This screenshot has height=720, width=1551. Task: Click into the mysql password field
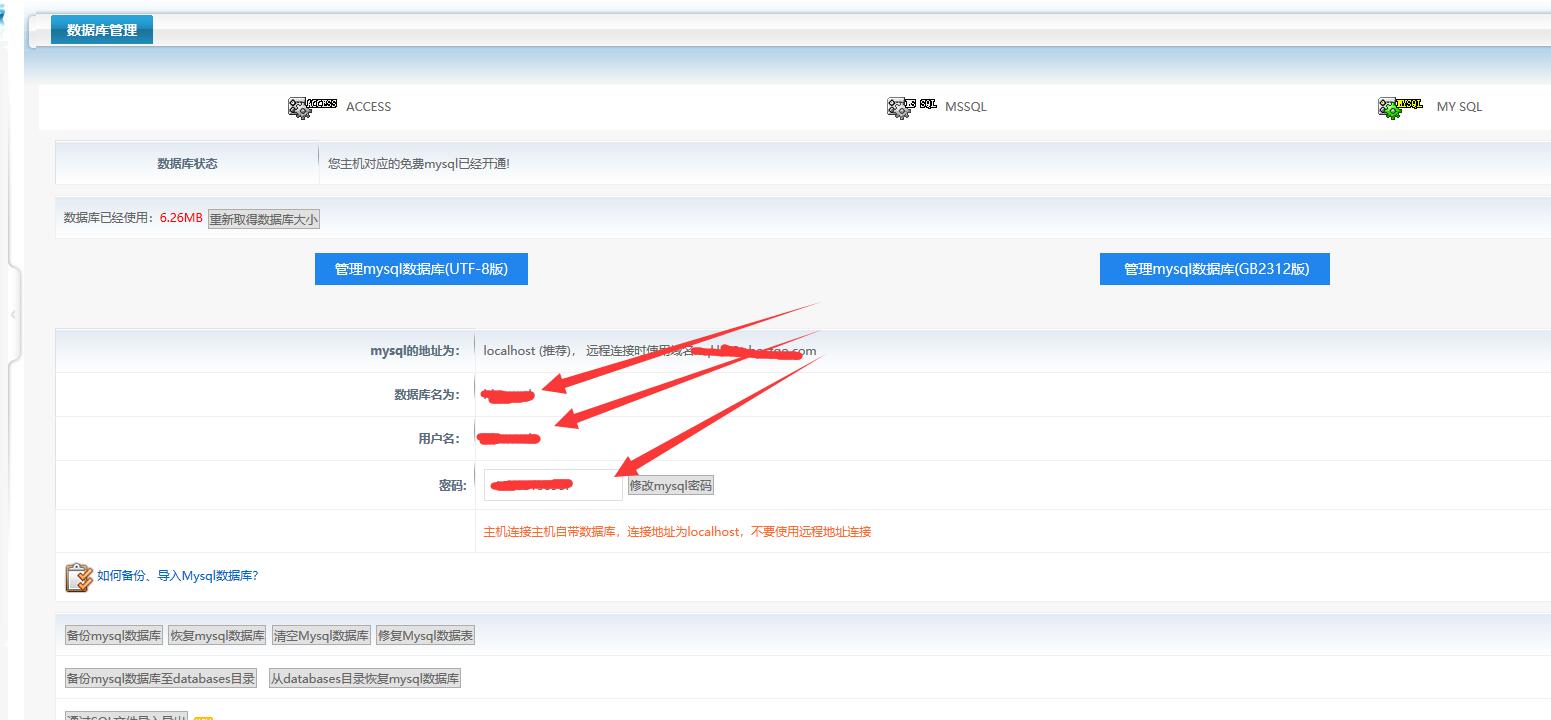553,485
